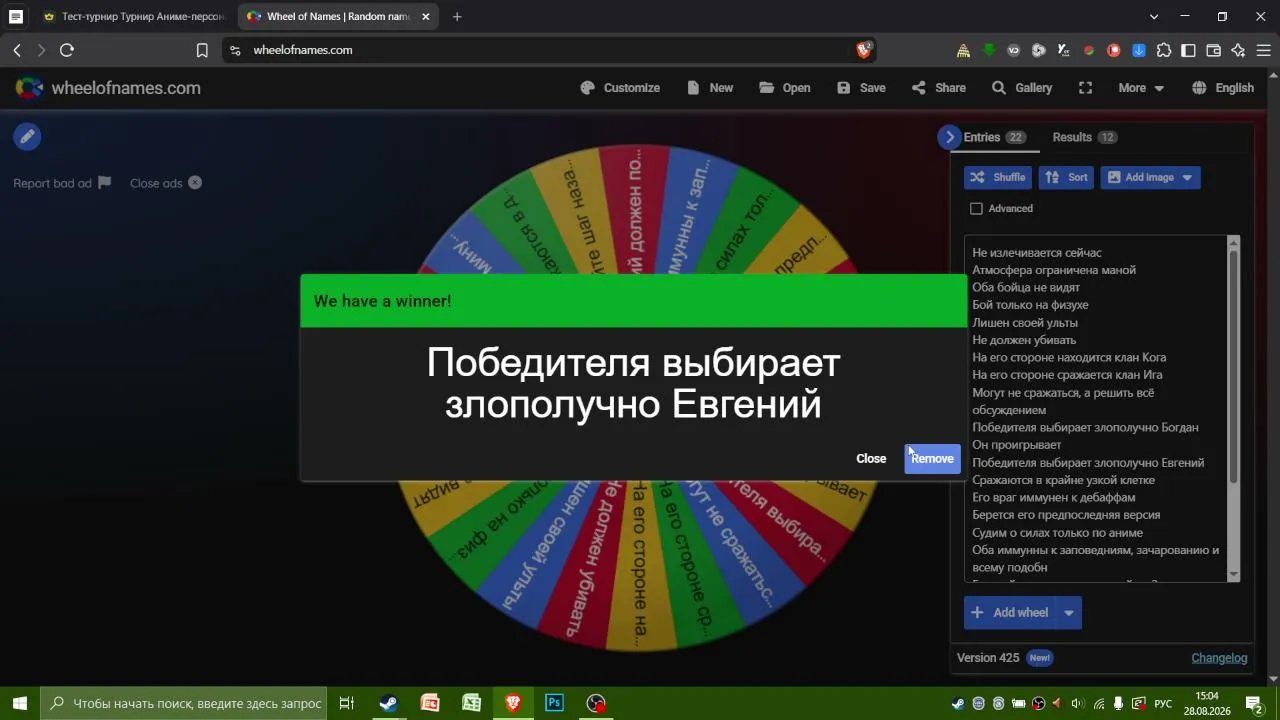Switch to the Entries tab
Screen dimensions: 1280x720
tap(994, 137)
